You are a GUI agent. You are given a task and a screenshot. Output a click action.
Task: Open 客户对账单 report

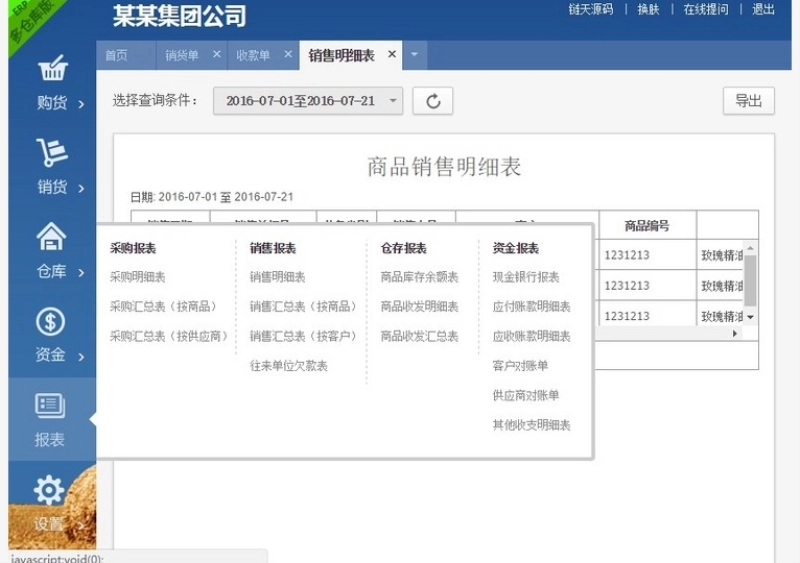click(520, 366)
